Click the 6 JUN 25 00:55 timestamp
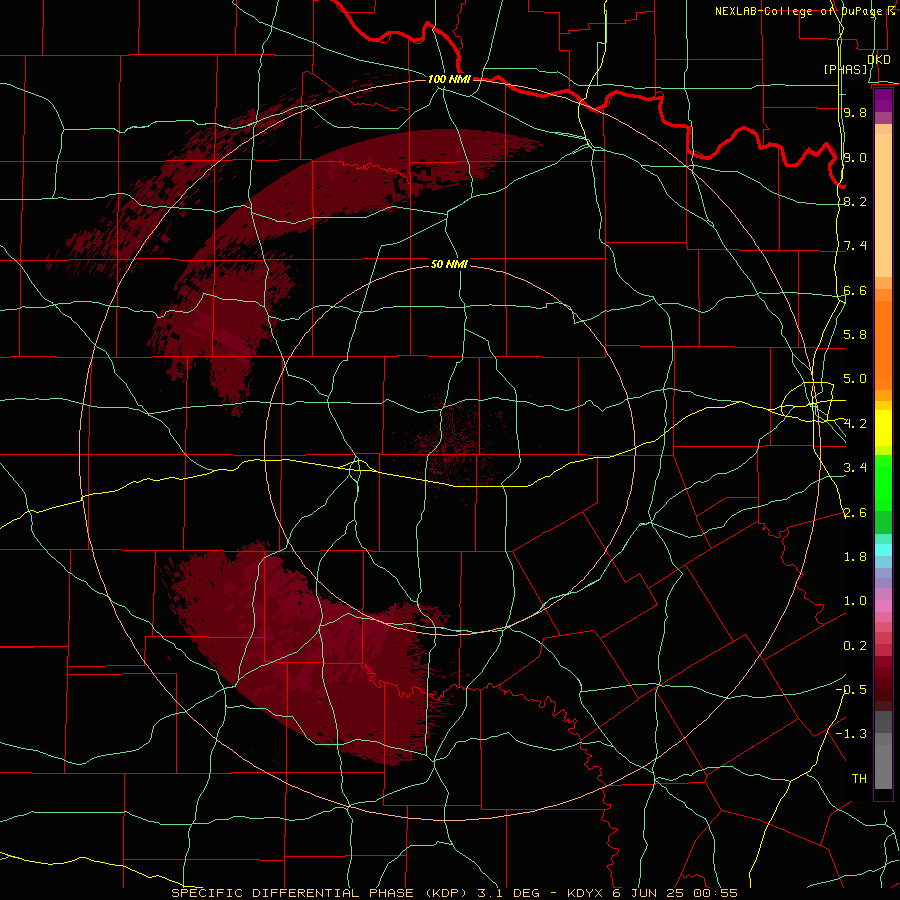Screen dimensions: 900x900 674,893
